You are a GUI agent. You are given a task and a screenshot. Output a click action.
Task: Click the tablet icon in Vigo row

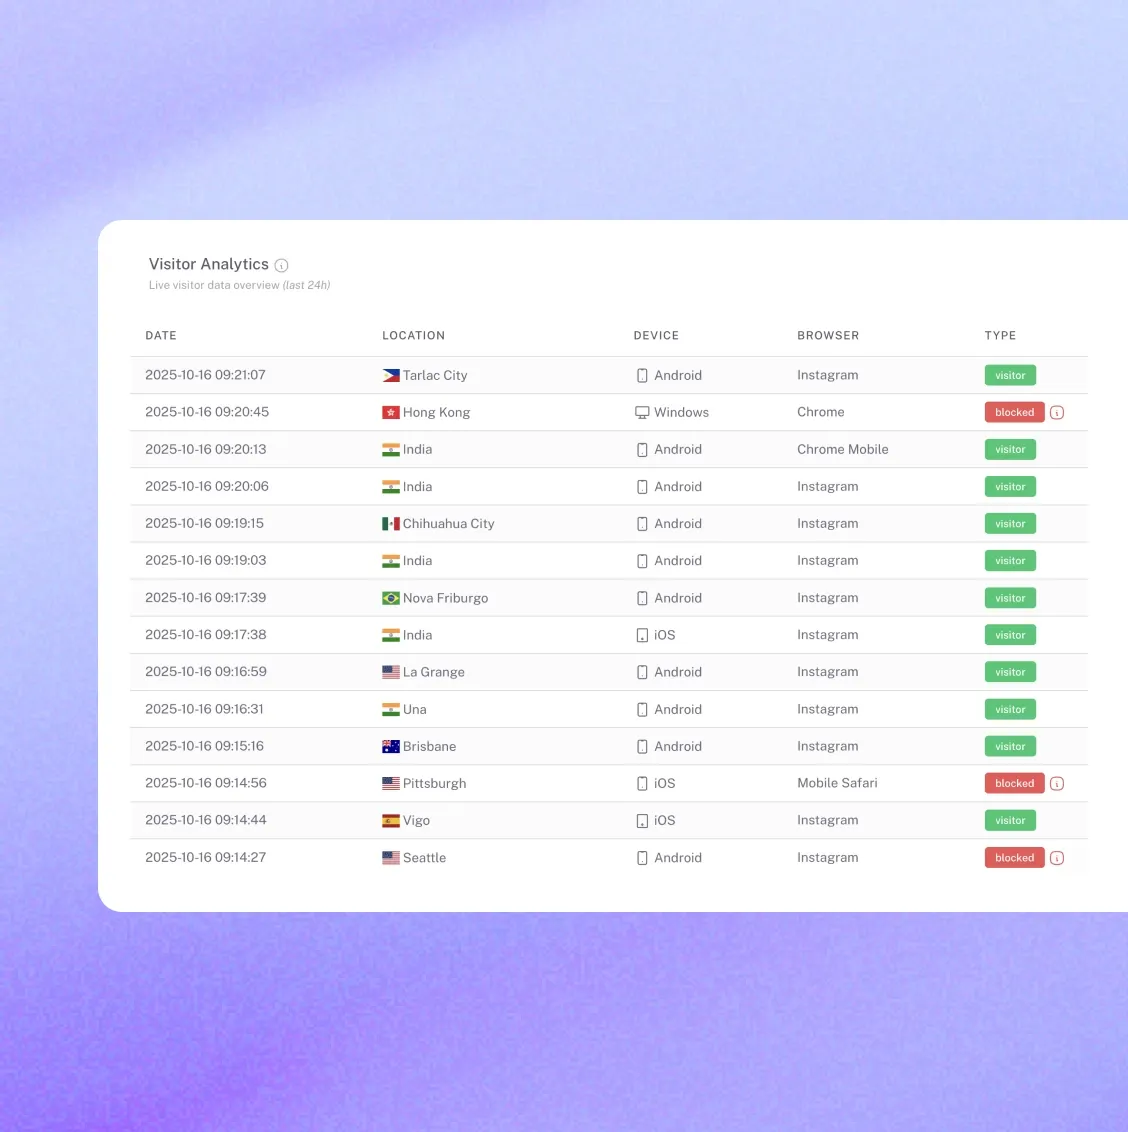coord(642,821)
